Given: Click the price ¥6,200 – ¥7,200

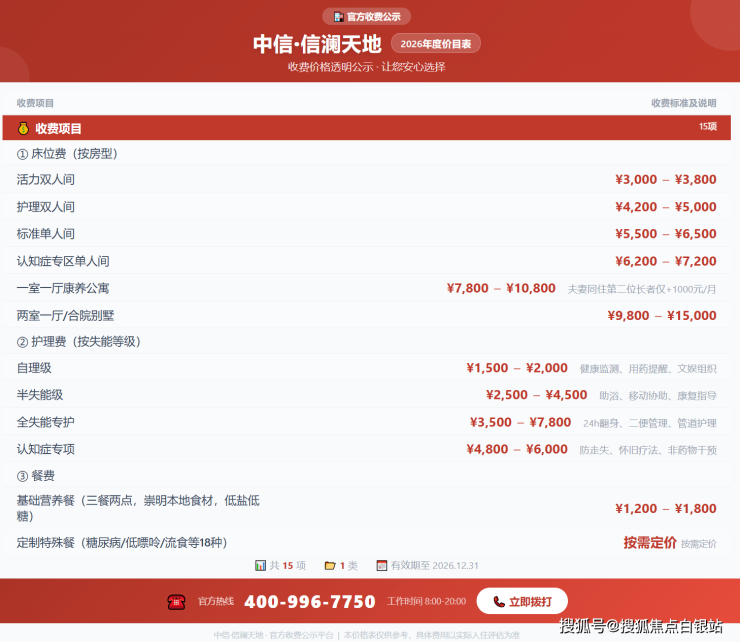Looking at the screenshot, I should point(666,261).
